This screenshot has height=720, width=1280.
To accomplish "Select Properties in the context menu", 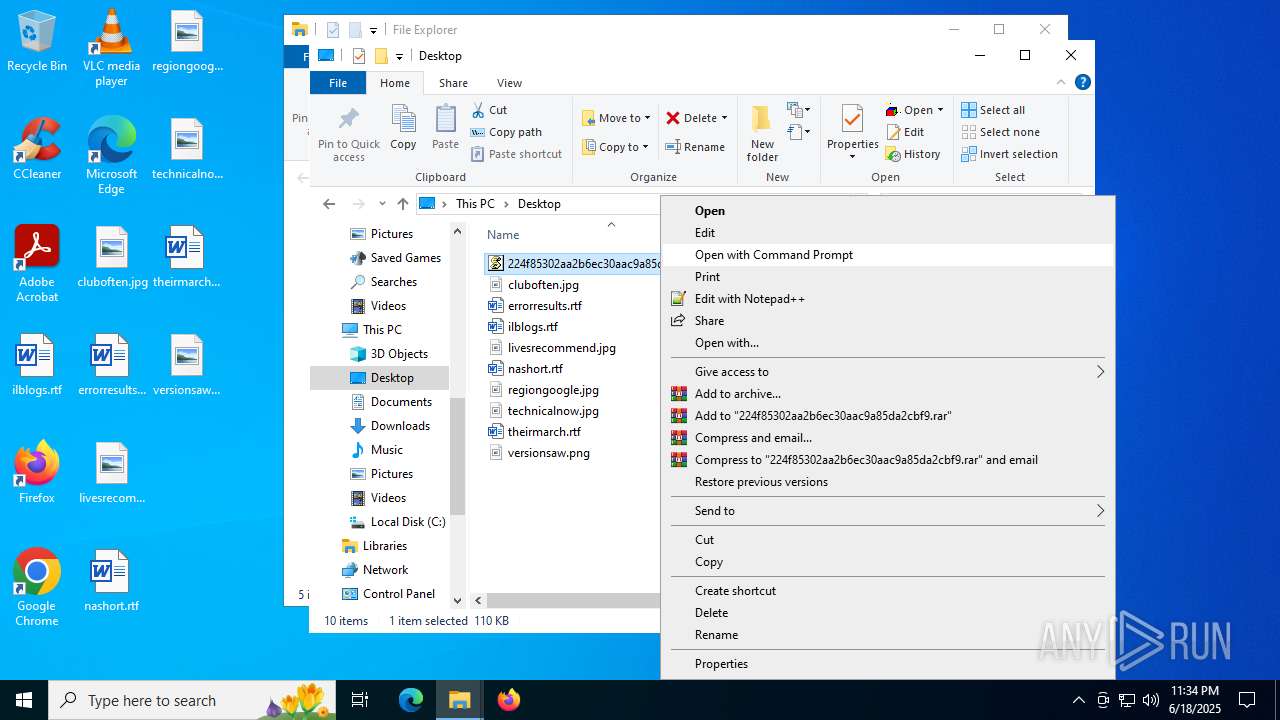I will pyautogui.click(x=888, y=664).
